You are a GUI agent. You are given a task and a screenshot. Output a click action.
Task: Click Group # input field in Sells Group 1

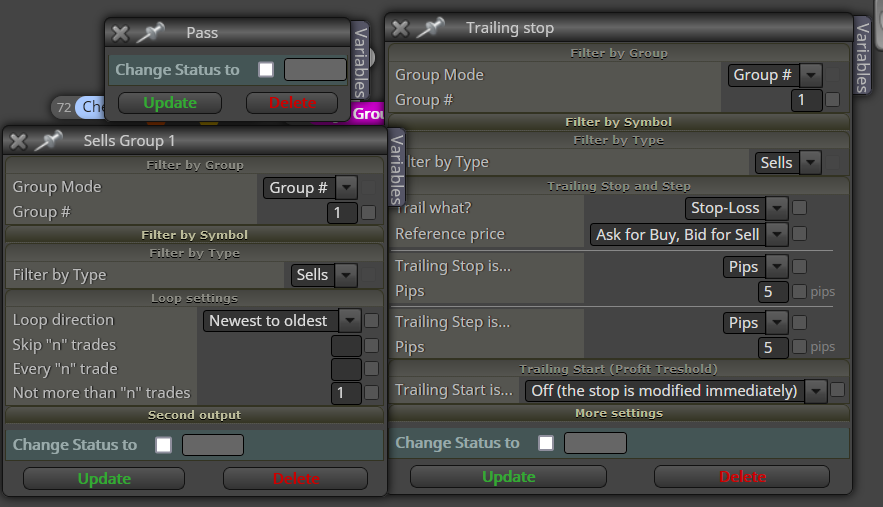[x=342, y=213]
